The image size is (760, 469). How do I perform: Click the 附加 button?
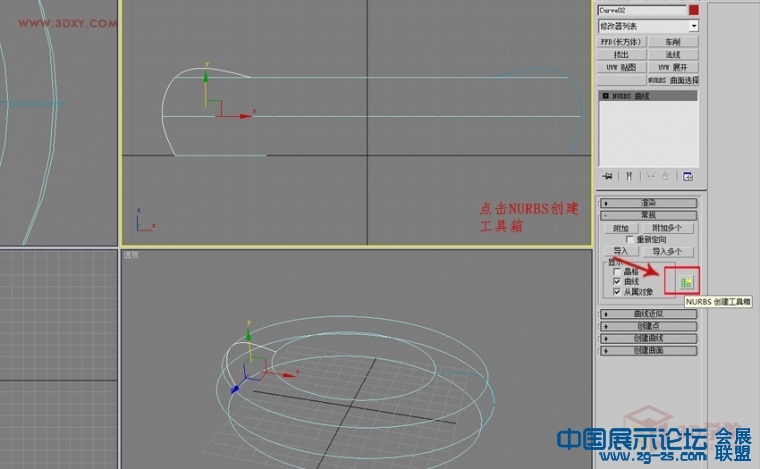(x=621, y=228)
